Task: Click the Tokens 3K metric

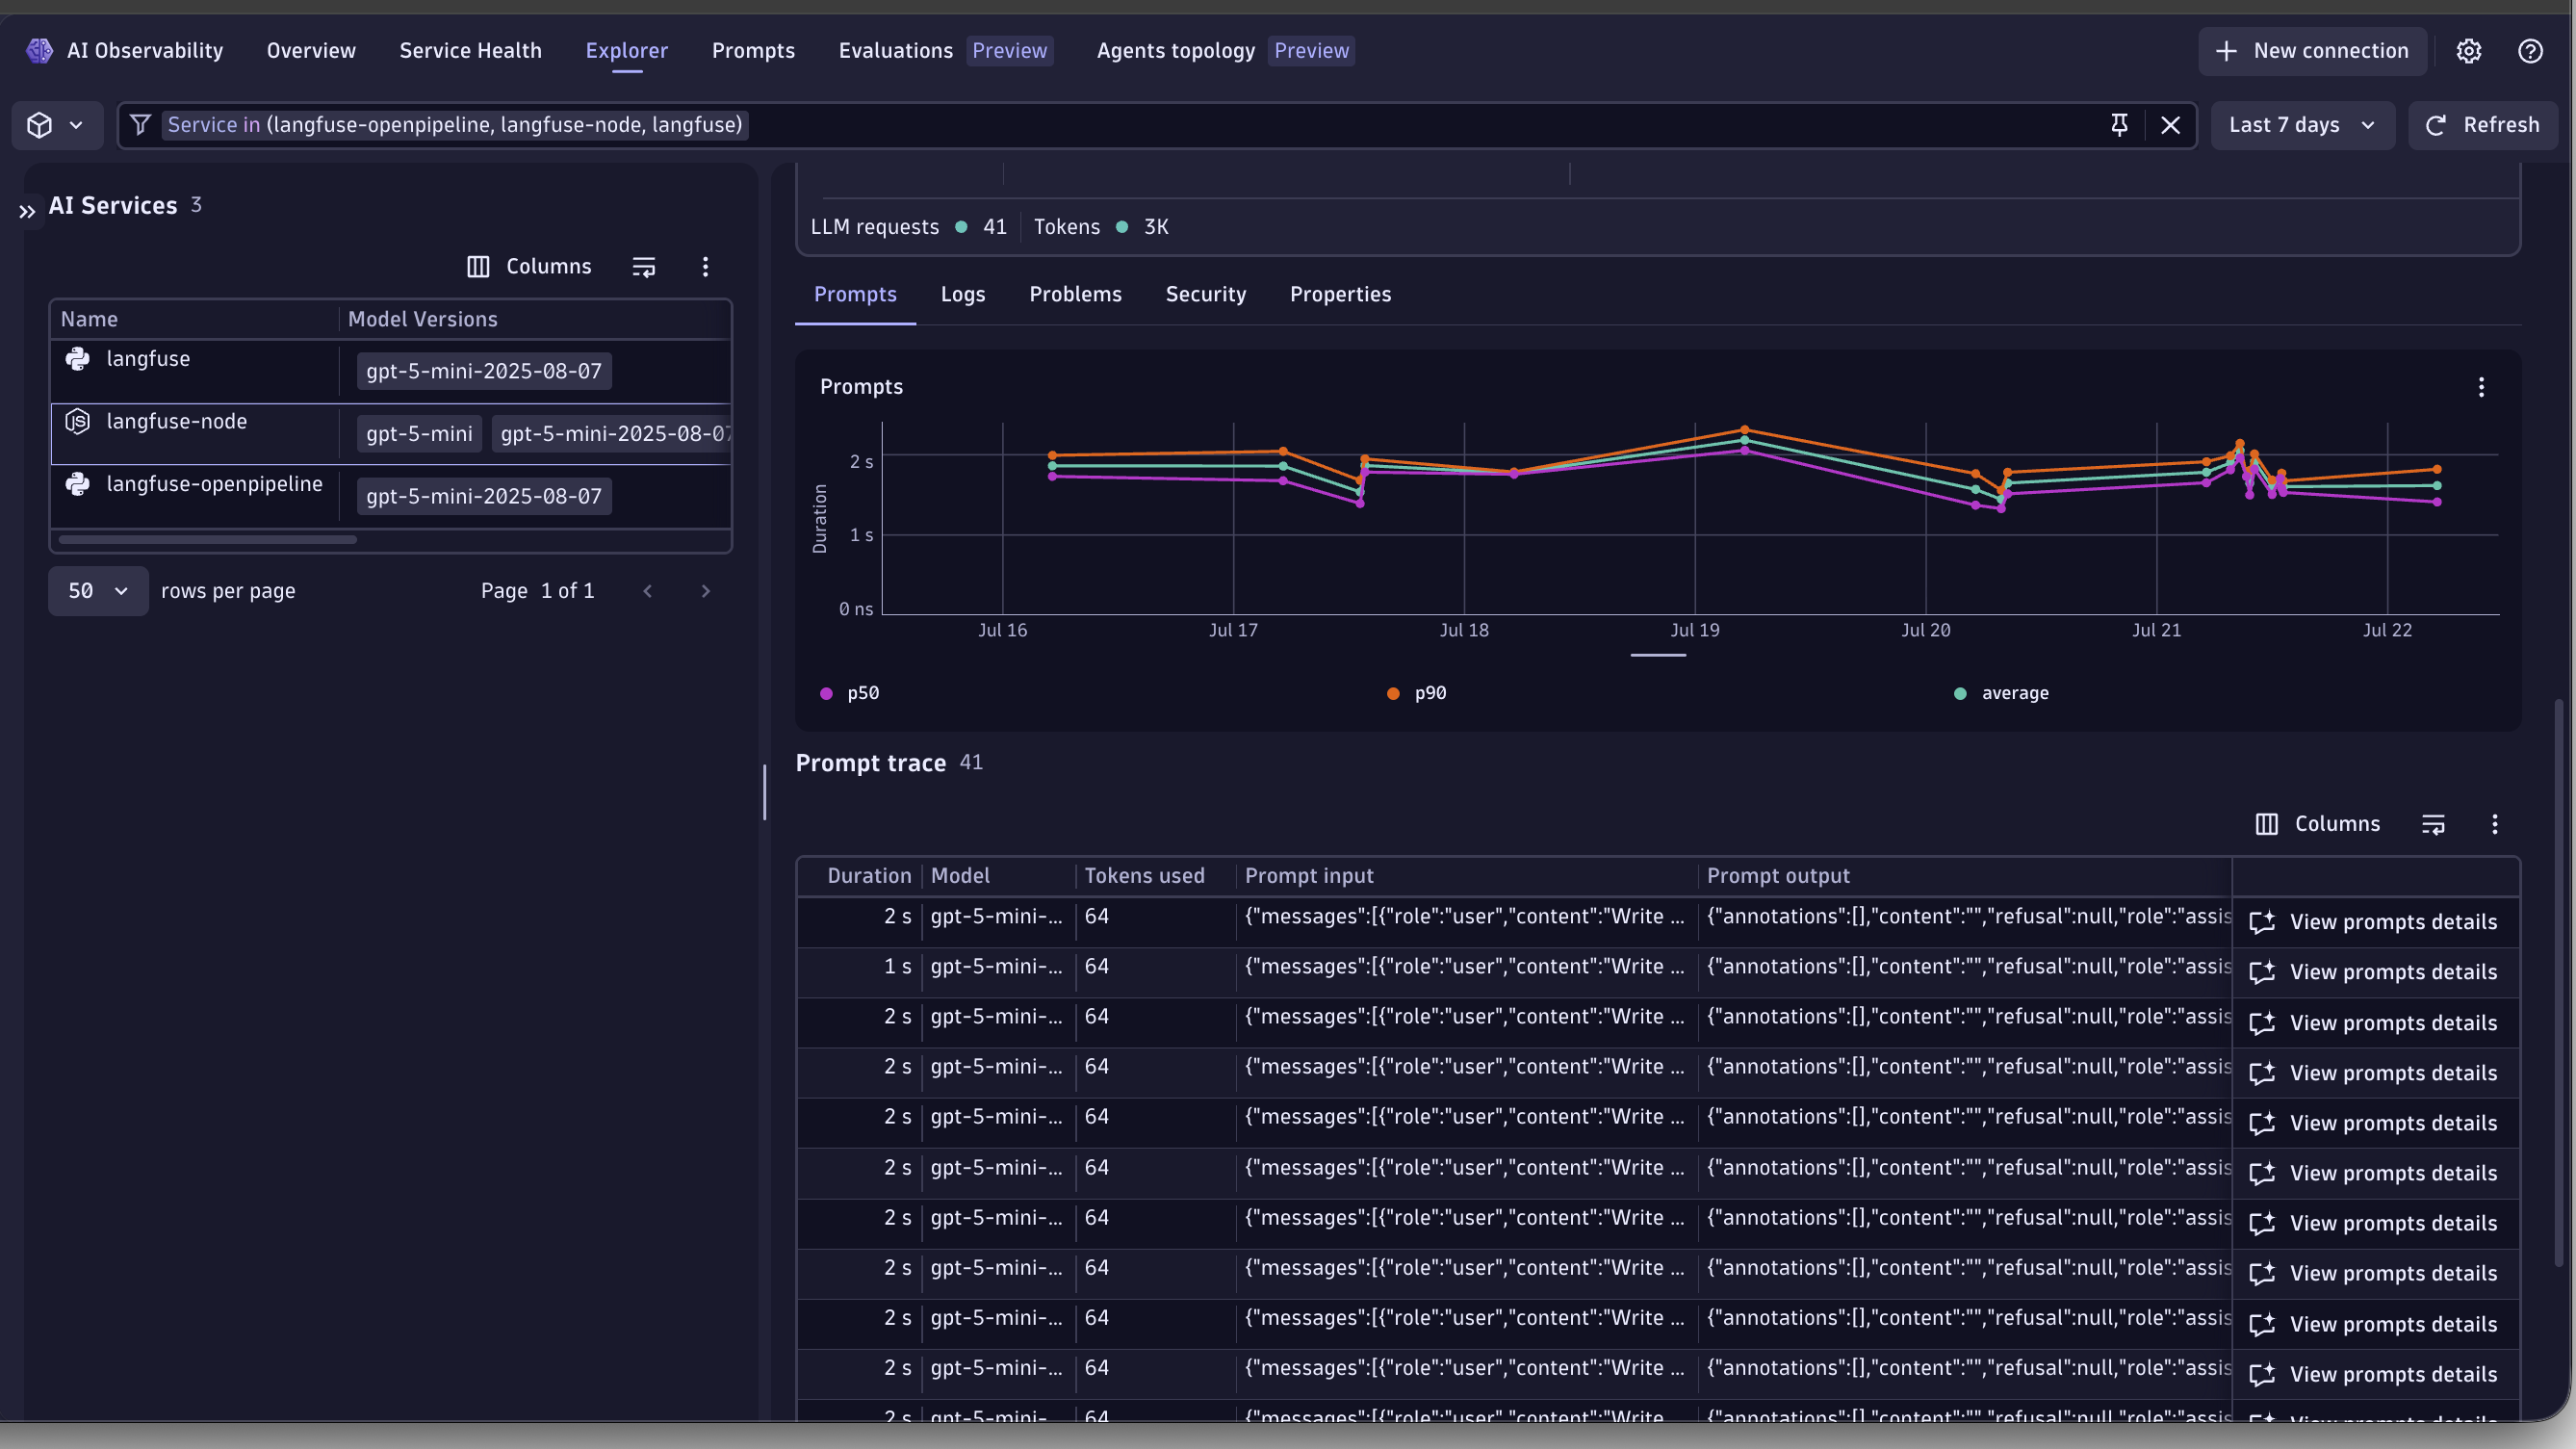Action: pyautogui.click(x=1101, y=227)
